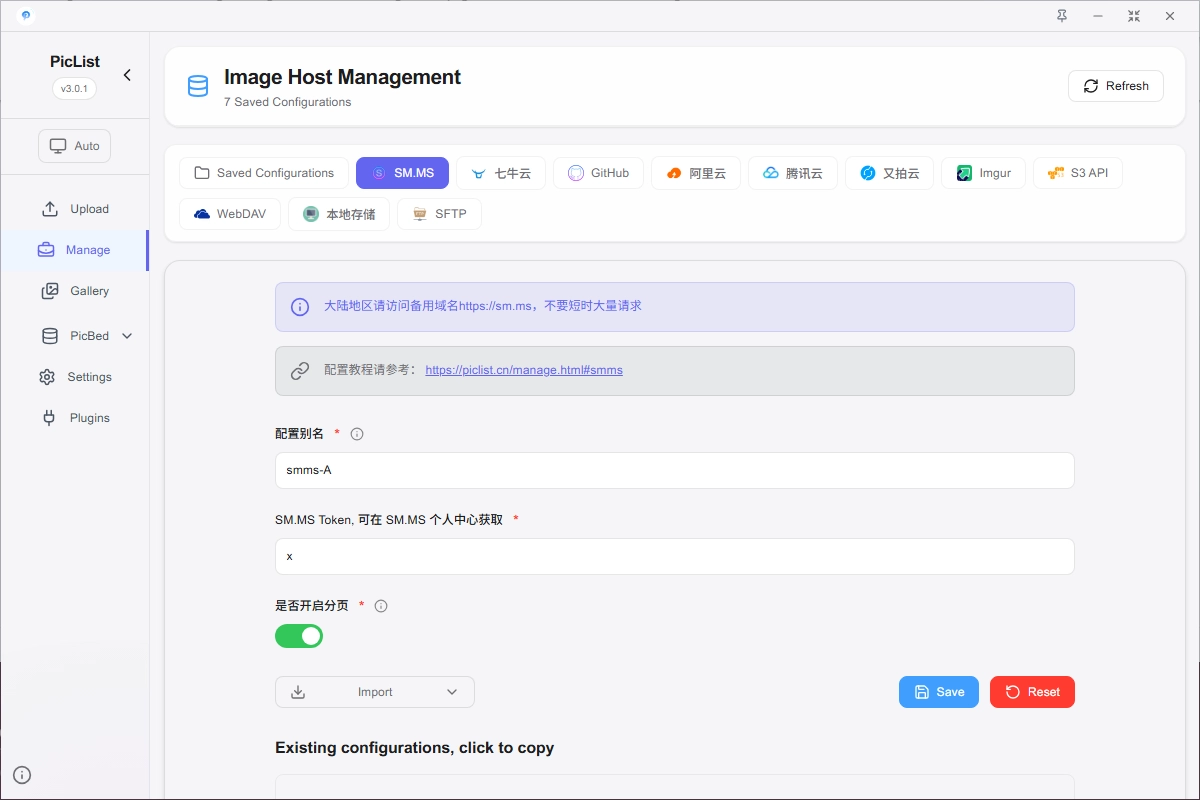Open the piclist.cn/manage.html#smms tutorial link
The image size is (1200, 800).
click(524, 370)
